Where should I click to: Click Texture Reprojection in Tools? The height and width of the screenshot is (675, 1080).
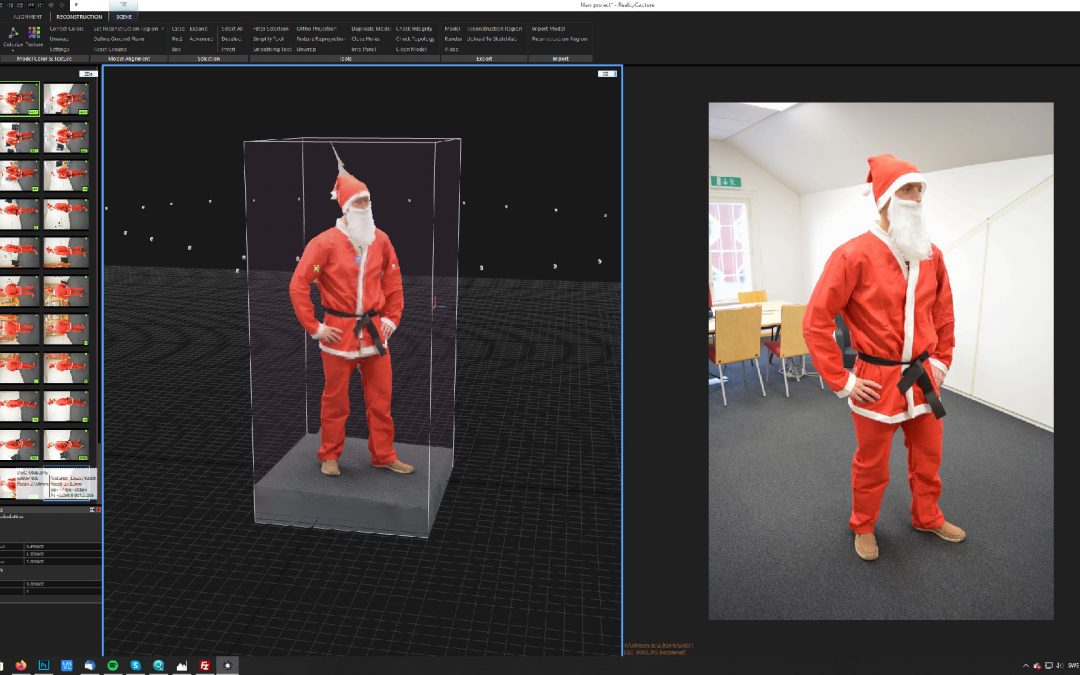[320, 39]
